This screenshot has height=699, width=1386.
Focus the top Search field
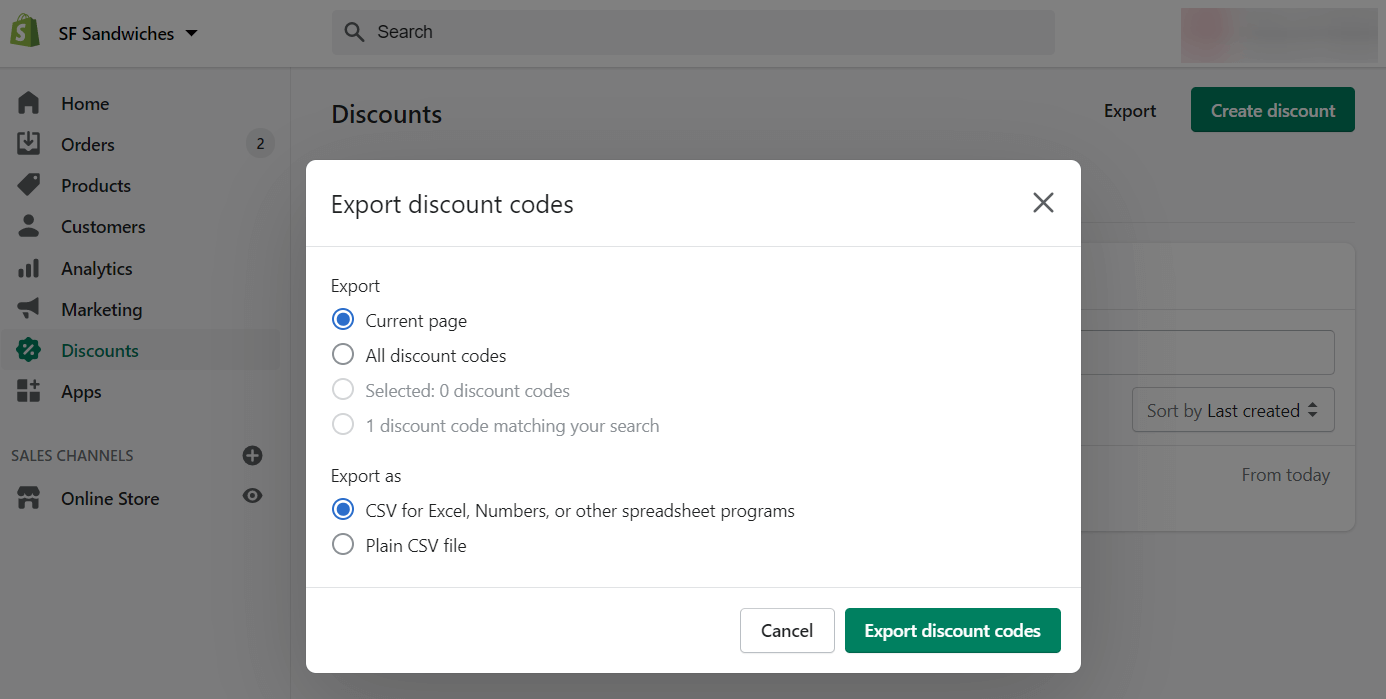point(693,32)
